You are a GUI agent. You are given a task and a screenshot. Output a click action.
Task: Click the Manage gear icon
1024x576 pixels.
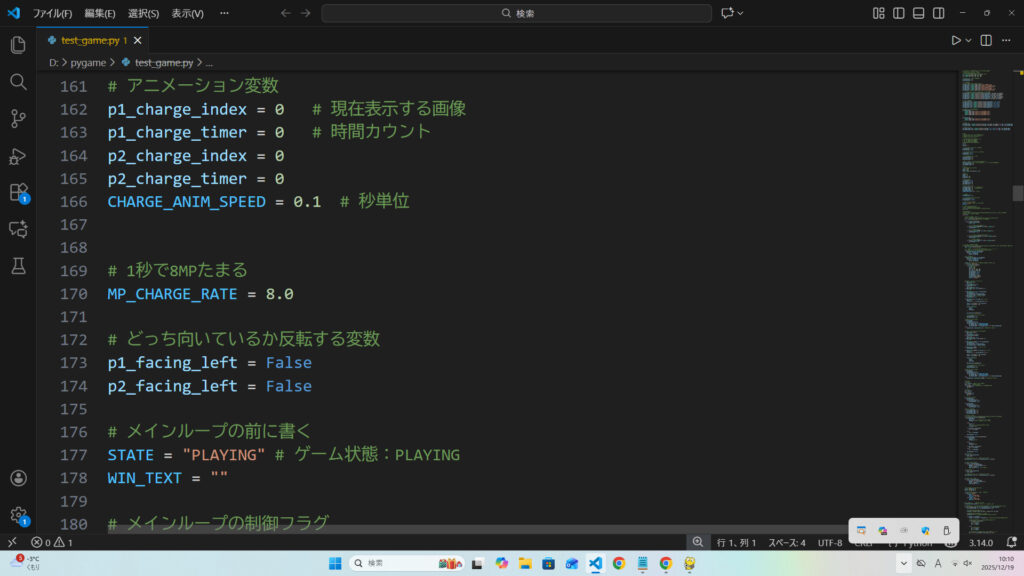tap(17, 515)
